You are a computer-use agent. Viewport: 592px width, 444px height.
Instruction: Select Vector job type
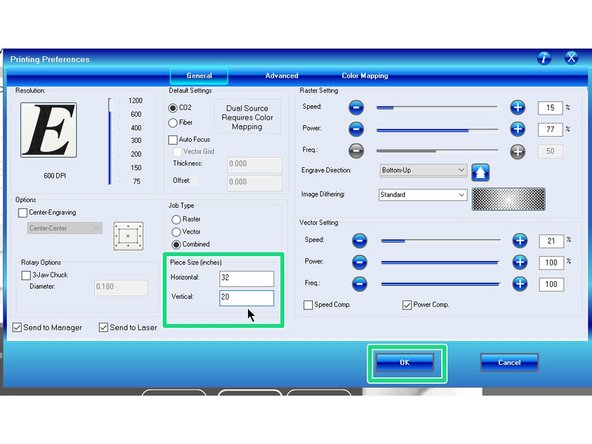176,232
